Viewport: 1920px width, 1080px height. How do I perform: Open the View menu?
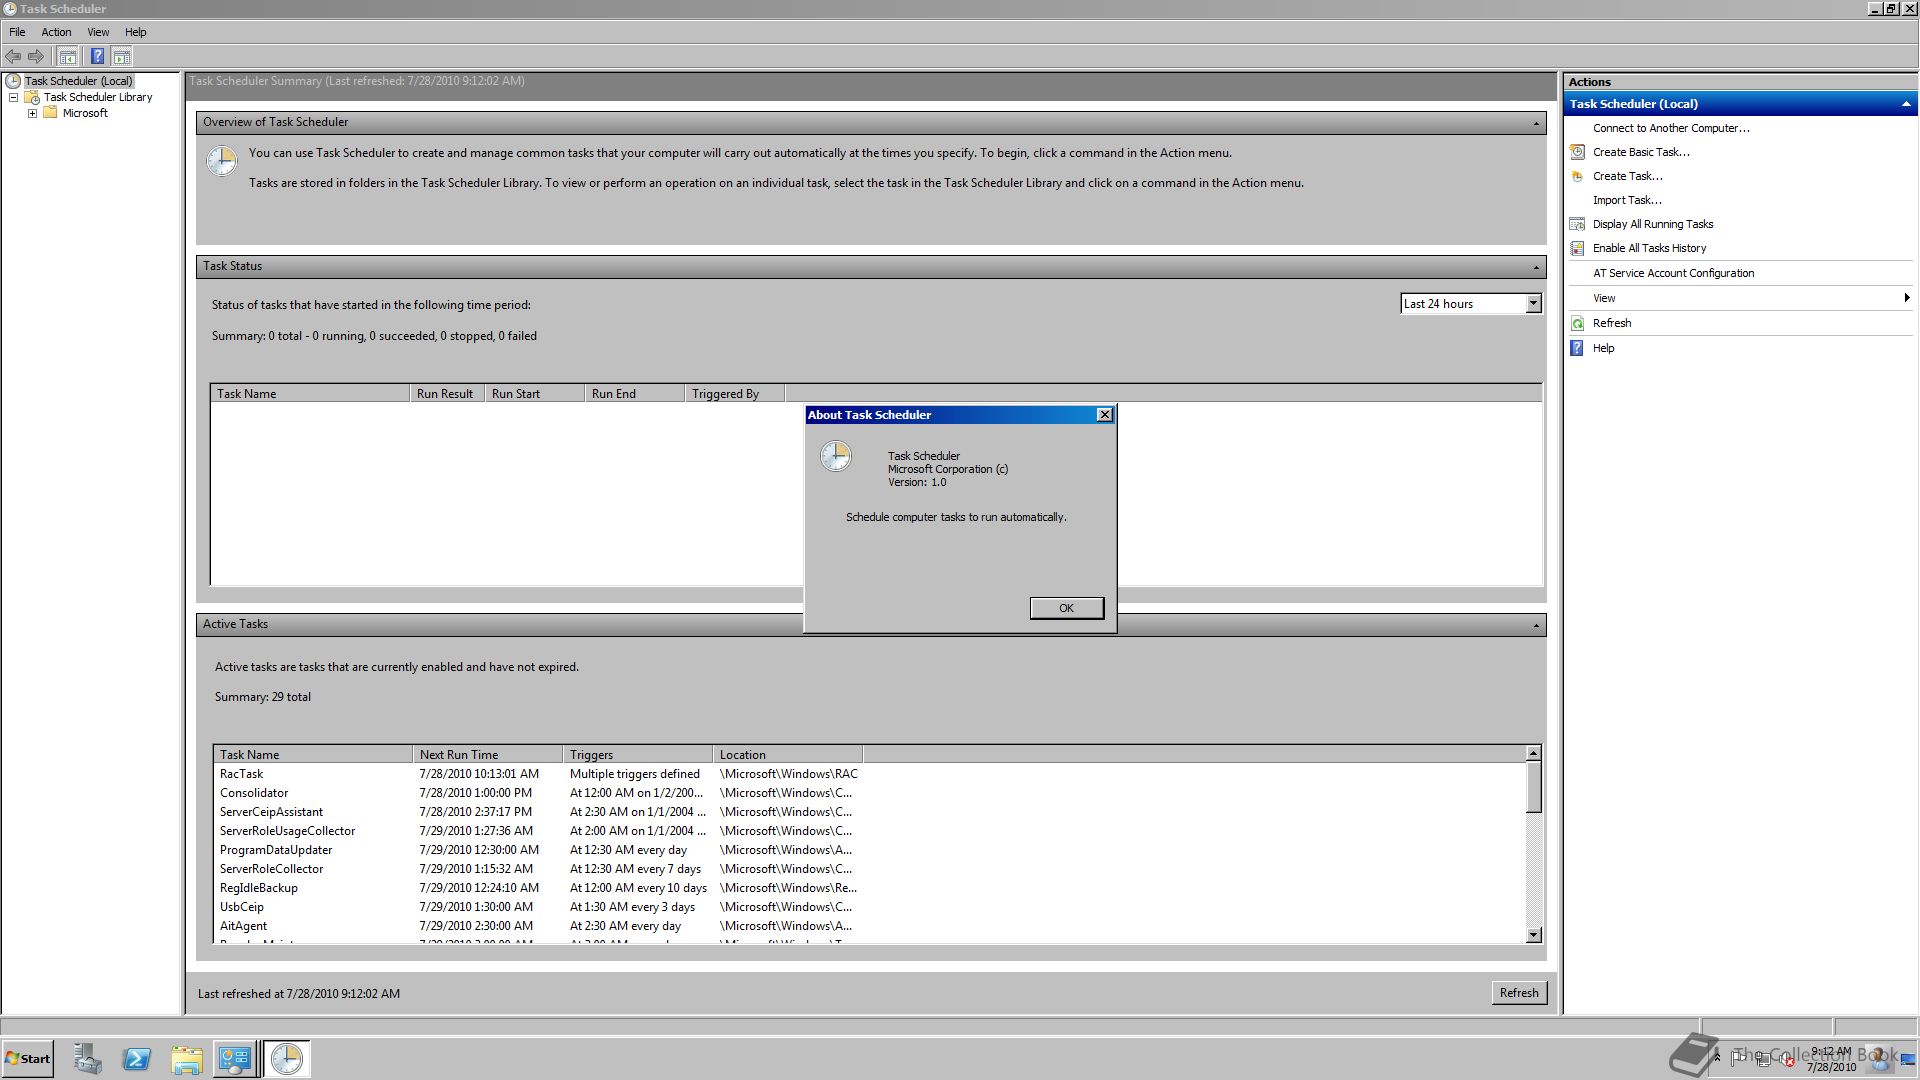click(98, 32)
